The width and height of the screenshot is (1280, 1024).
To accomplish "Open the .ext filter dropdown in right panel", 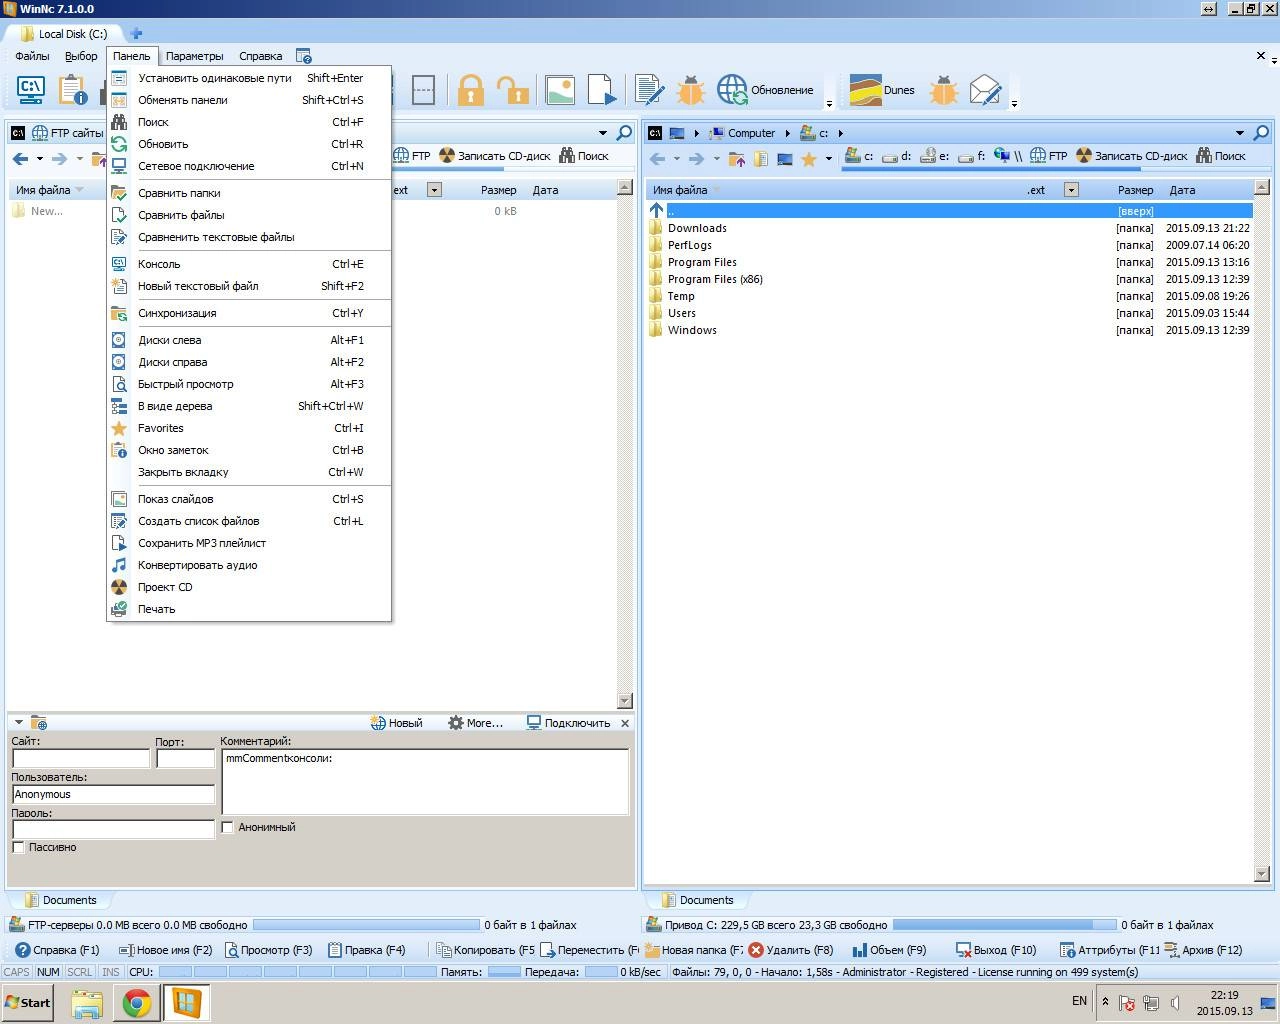I will pyautogui.click(x=1071, y=190).
